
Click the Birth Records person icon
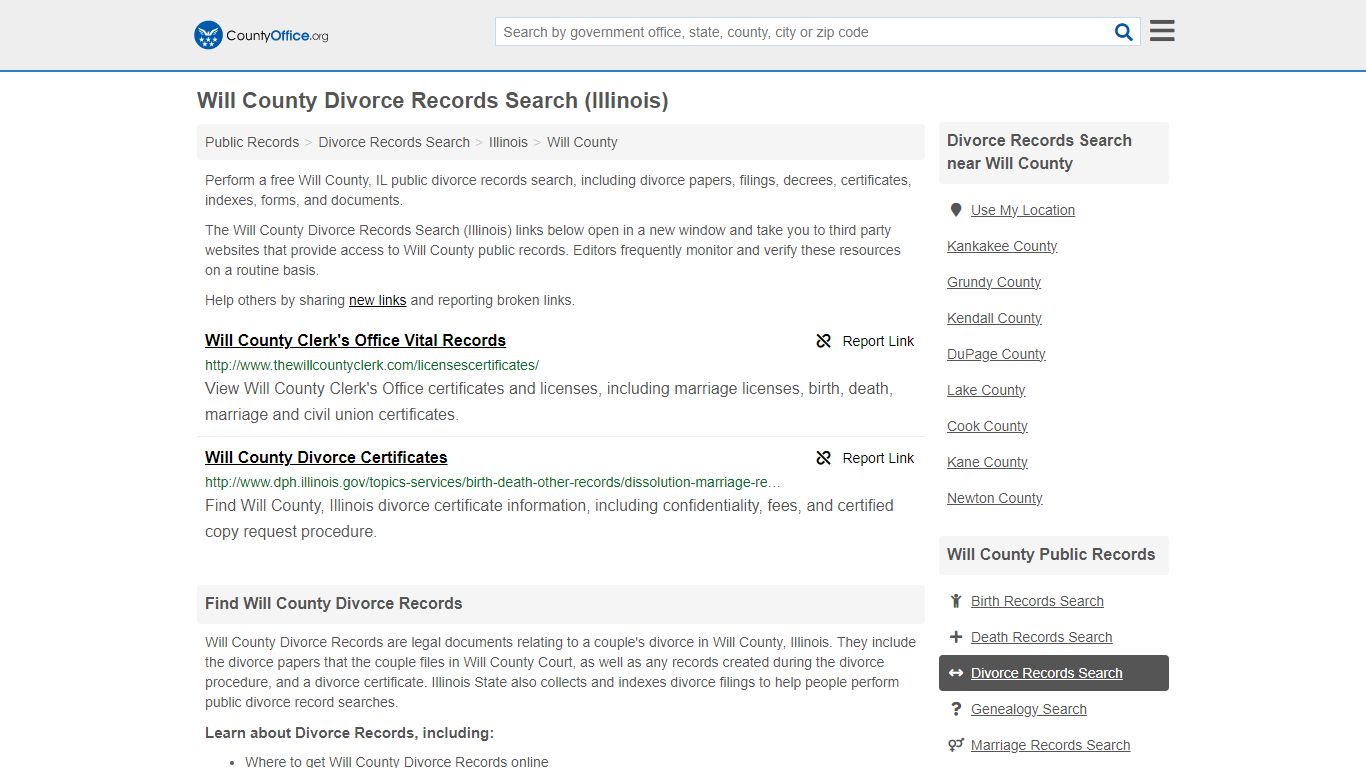tap(956, 601)
